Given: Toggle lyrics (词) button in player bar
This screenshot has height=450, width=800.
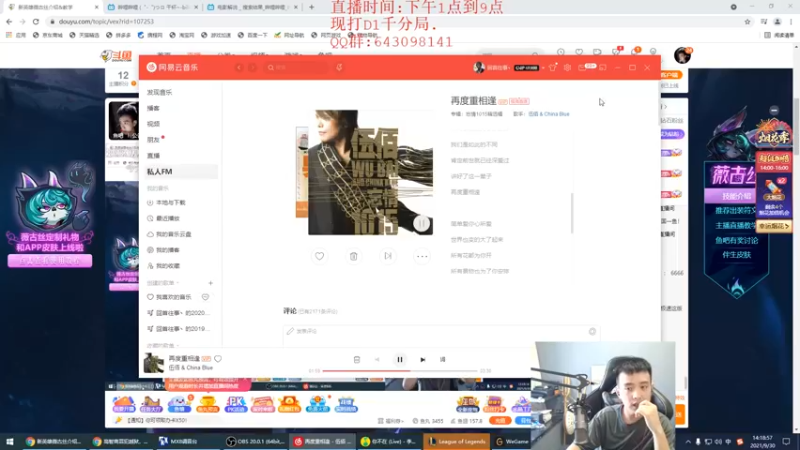Looking at the screenshot, I should (442, 360).
